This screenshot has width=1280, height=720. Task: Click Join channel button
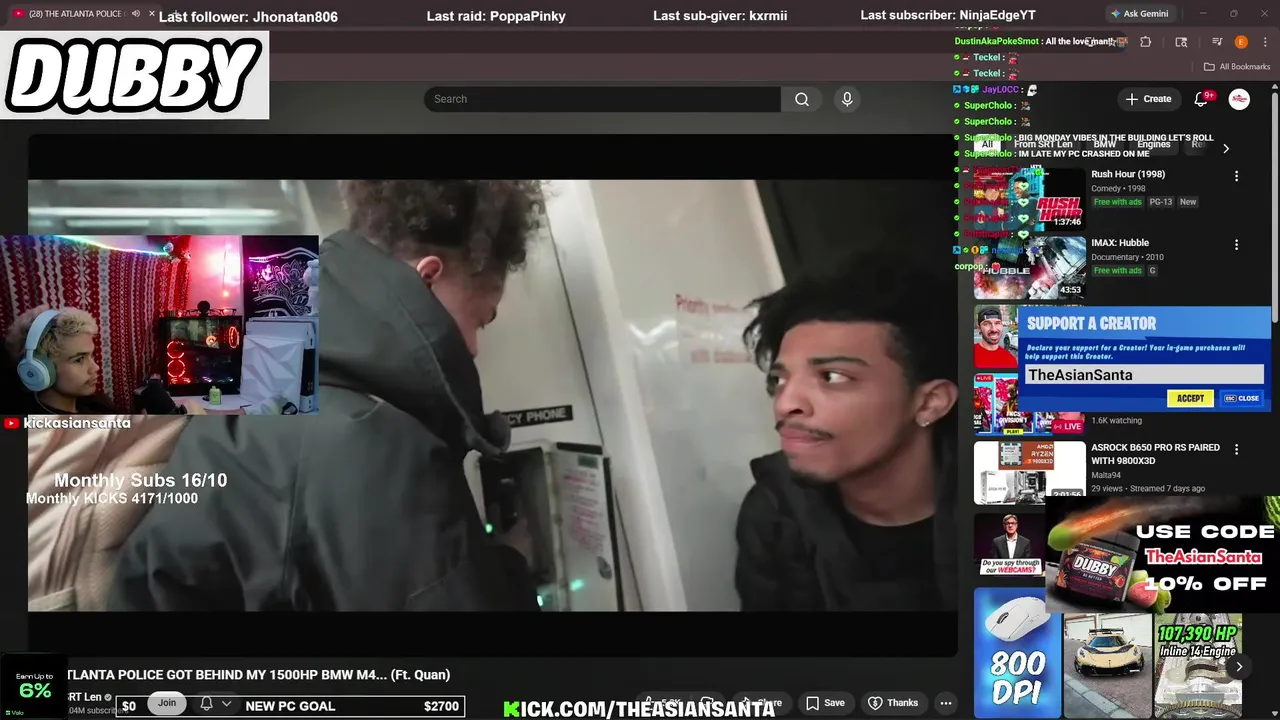pos(167,703)
